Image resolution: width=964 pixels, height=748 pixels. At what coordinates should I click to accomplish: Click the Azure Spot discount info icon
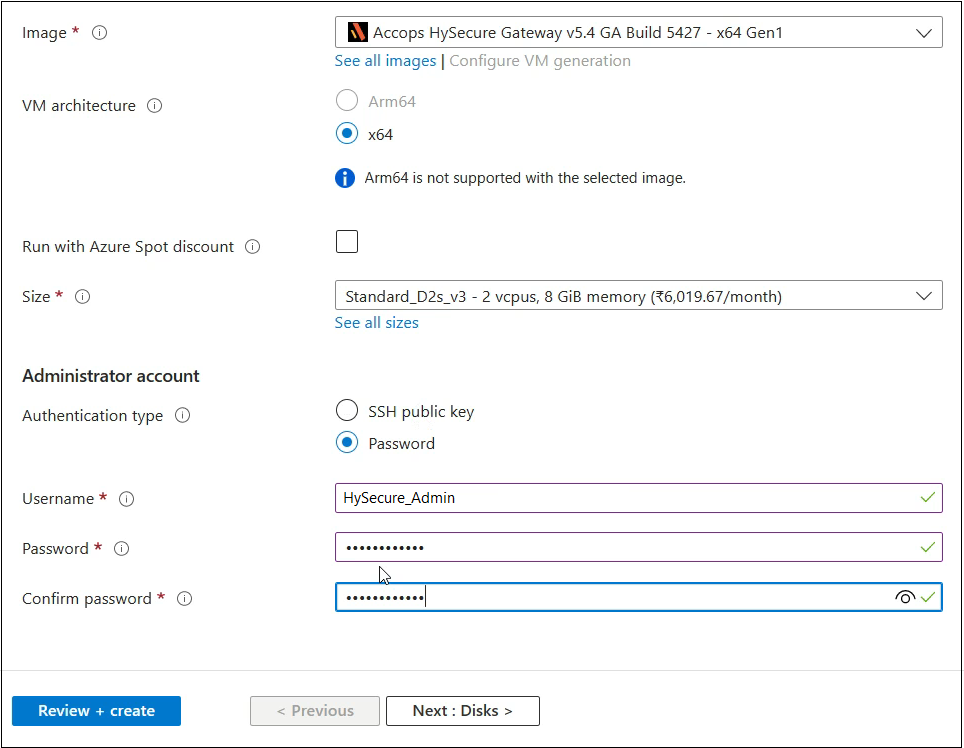pyautogui.click(x=253, y=246)
